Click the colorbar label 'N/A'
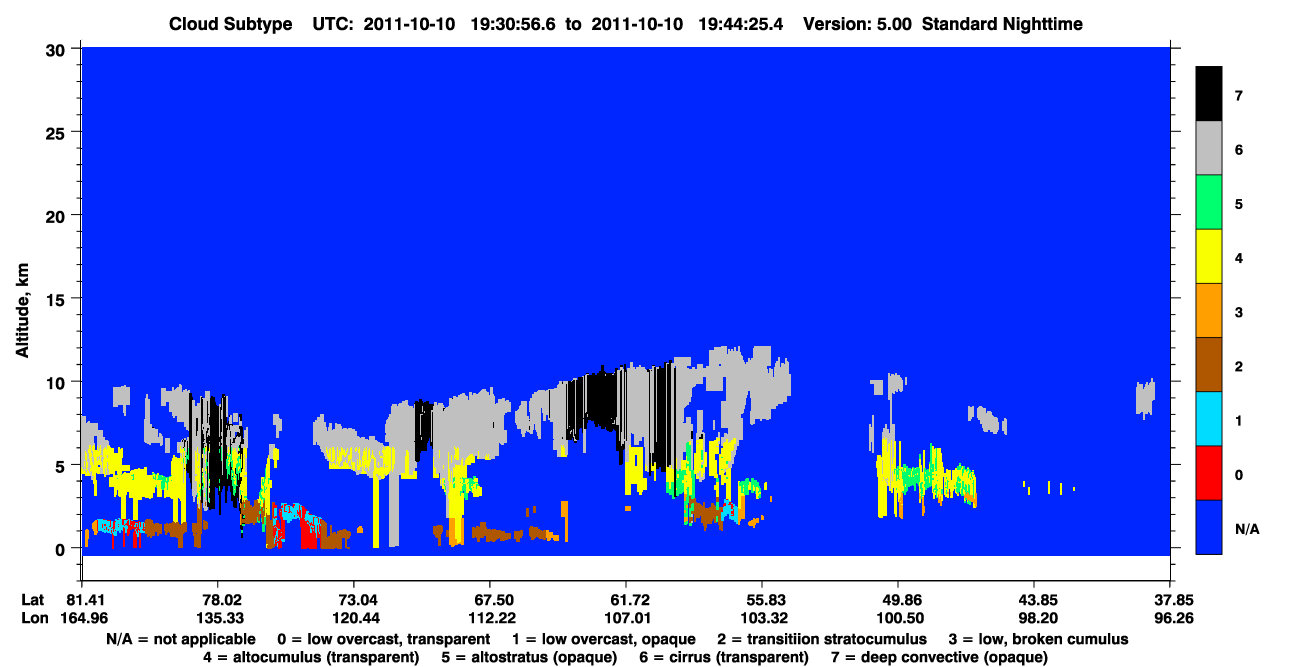This screenshot has width=1300, height=667. [1246, 529]
